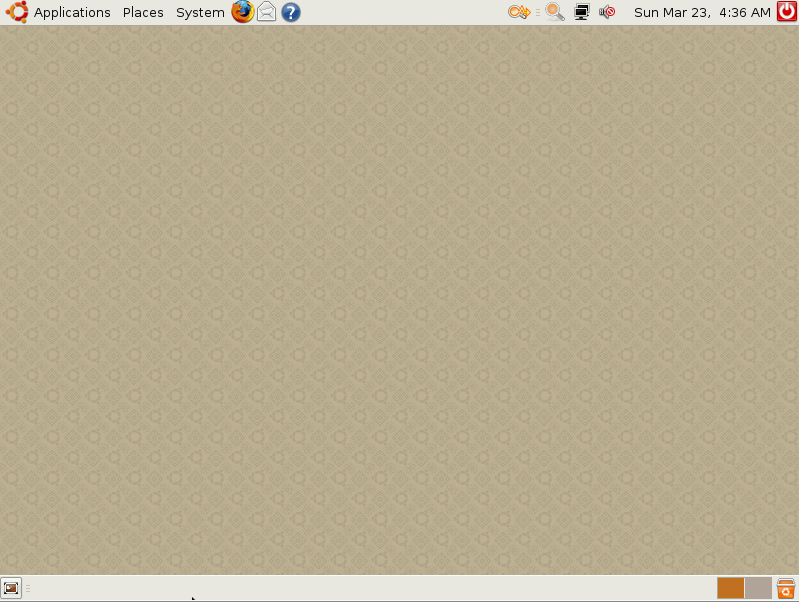Viewport: 799px width, 602px height.
Task: Click the network monitor computers icon
Action: [581, 12]
